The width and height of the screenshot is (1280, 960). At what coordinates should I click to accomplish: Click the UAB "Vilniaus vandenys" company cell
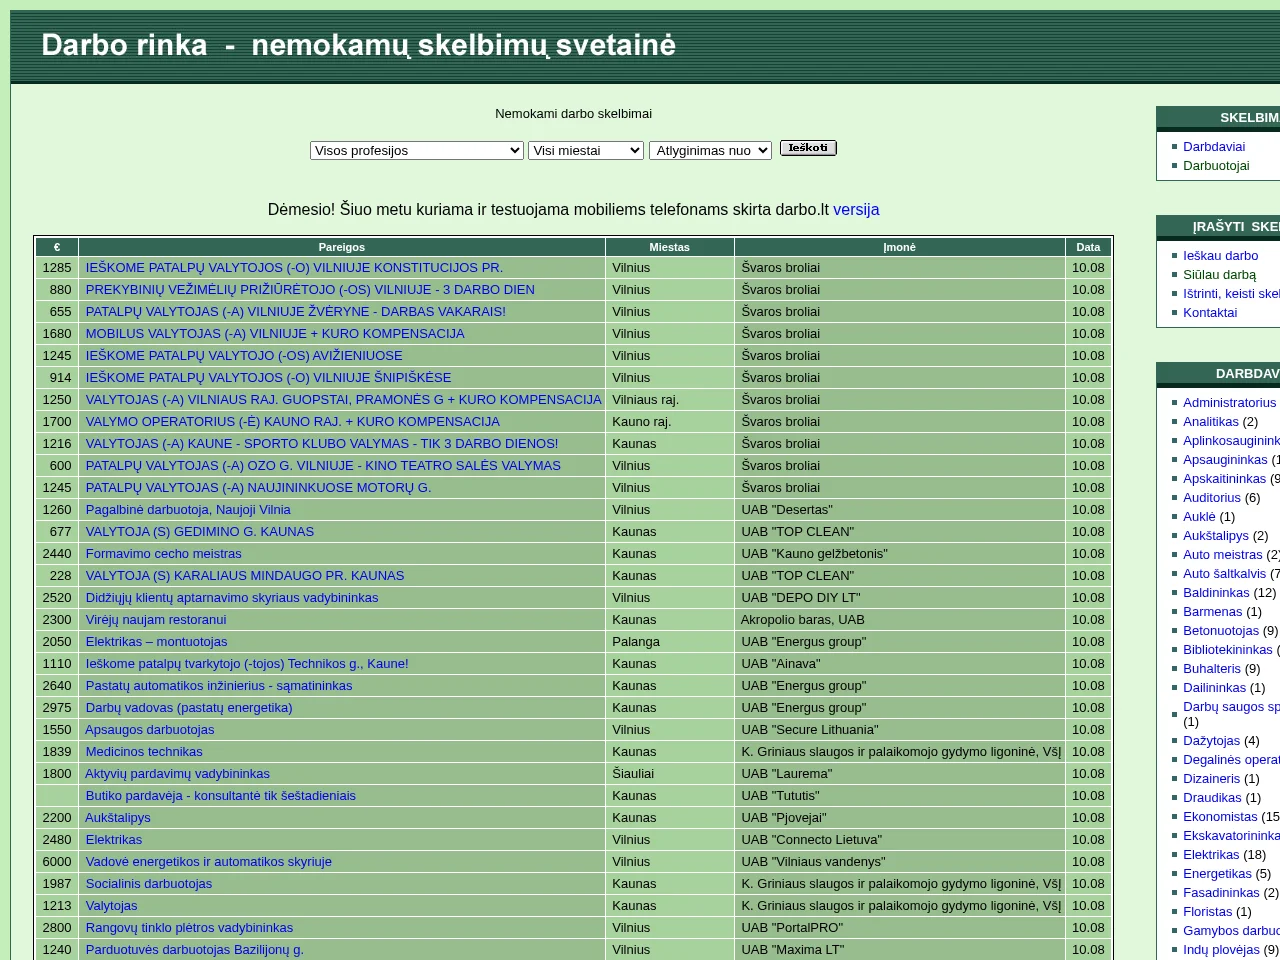pyautogui.click(x=900, y=862)
